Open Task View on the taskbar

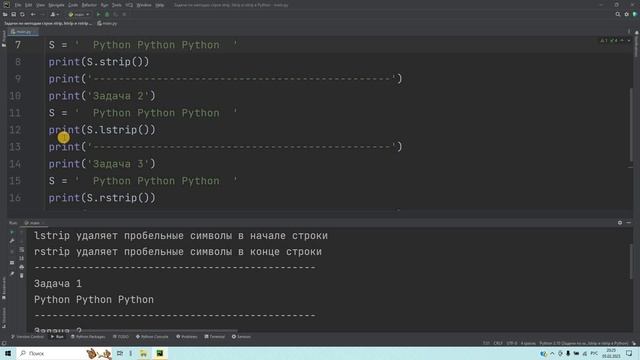(120, 353)
